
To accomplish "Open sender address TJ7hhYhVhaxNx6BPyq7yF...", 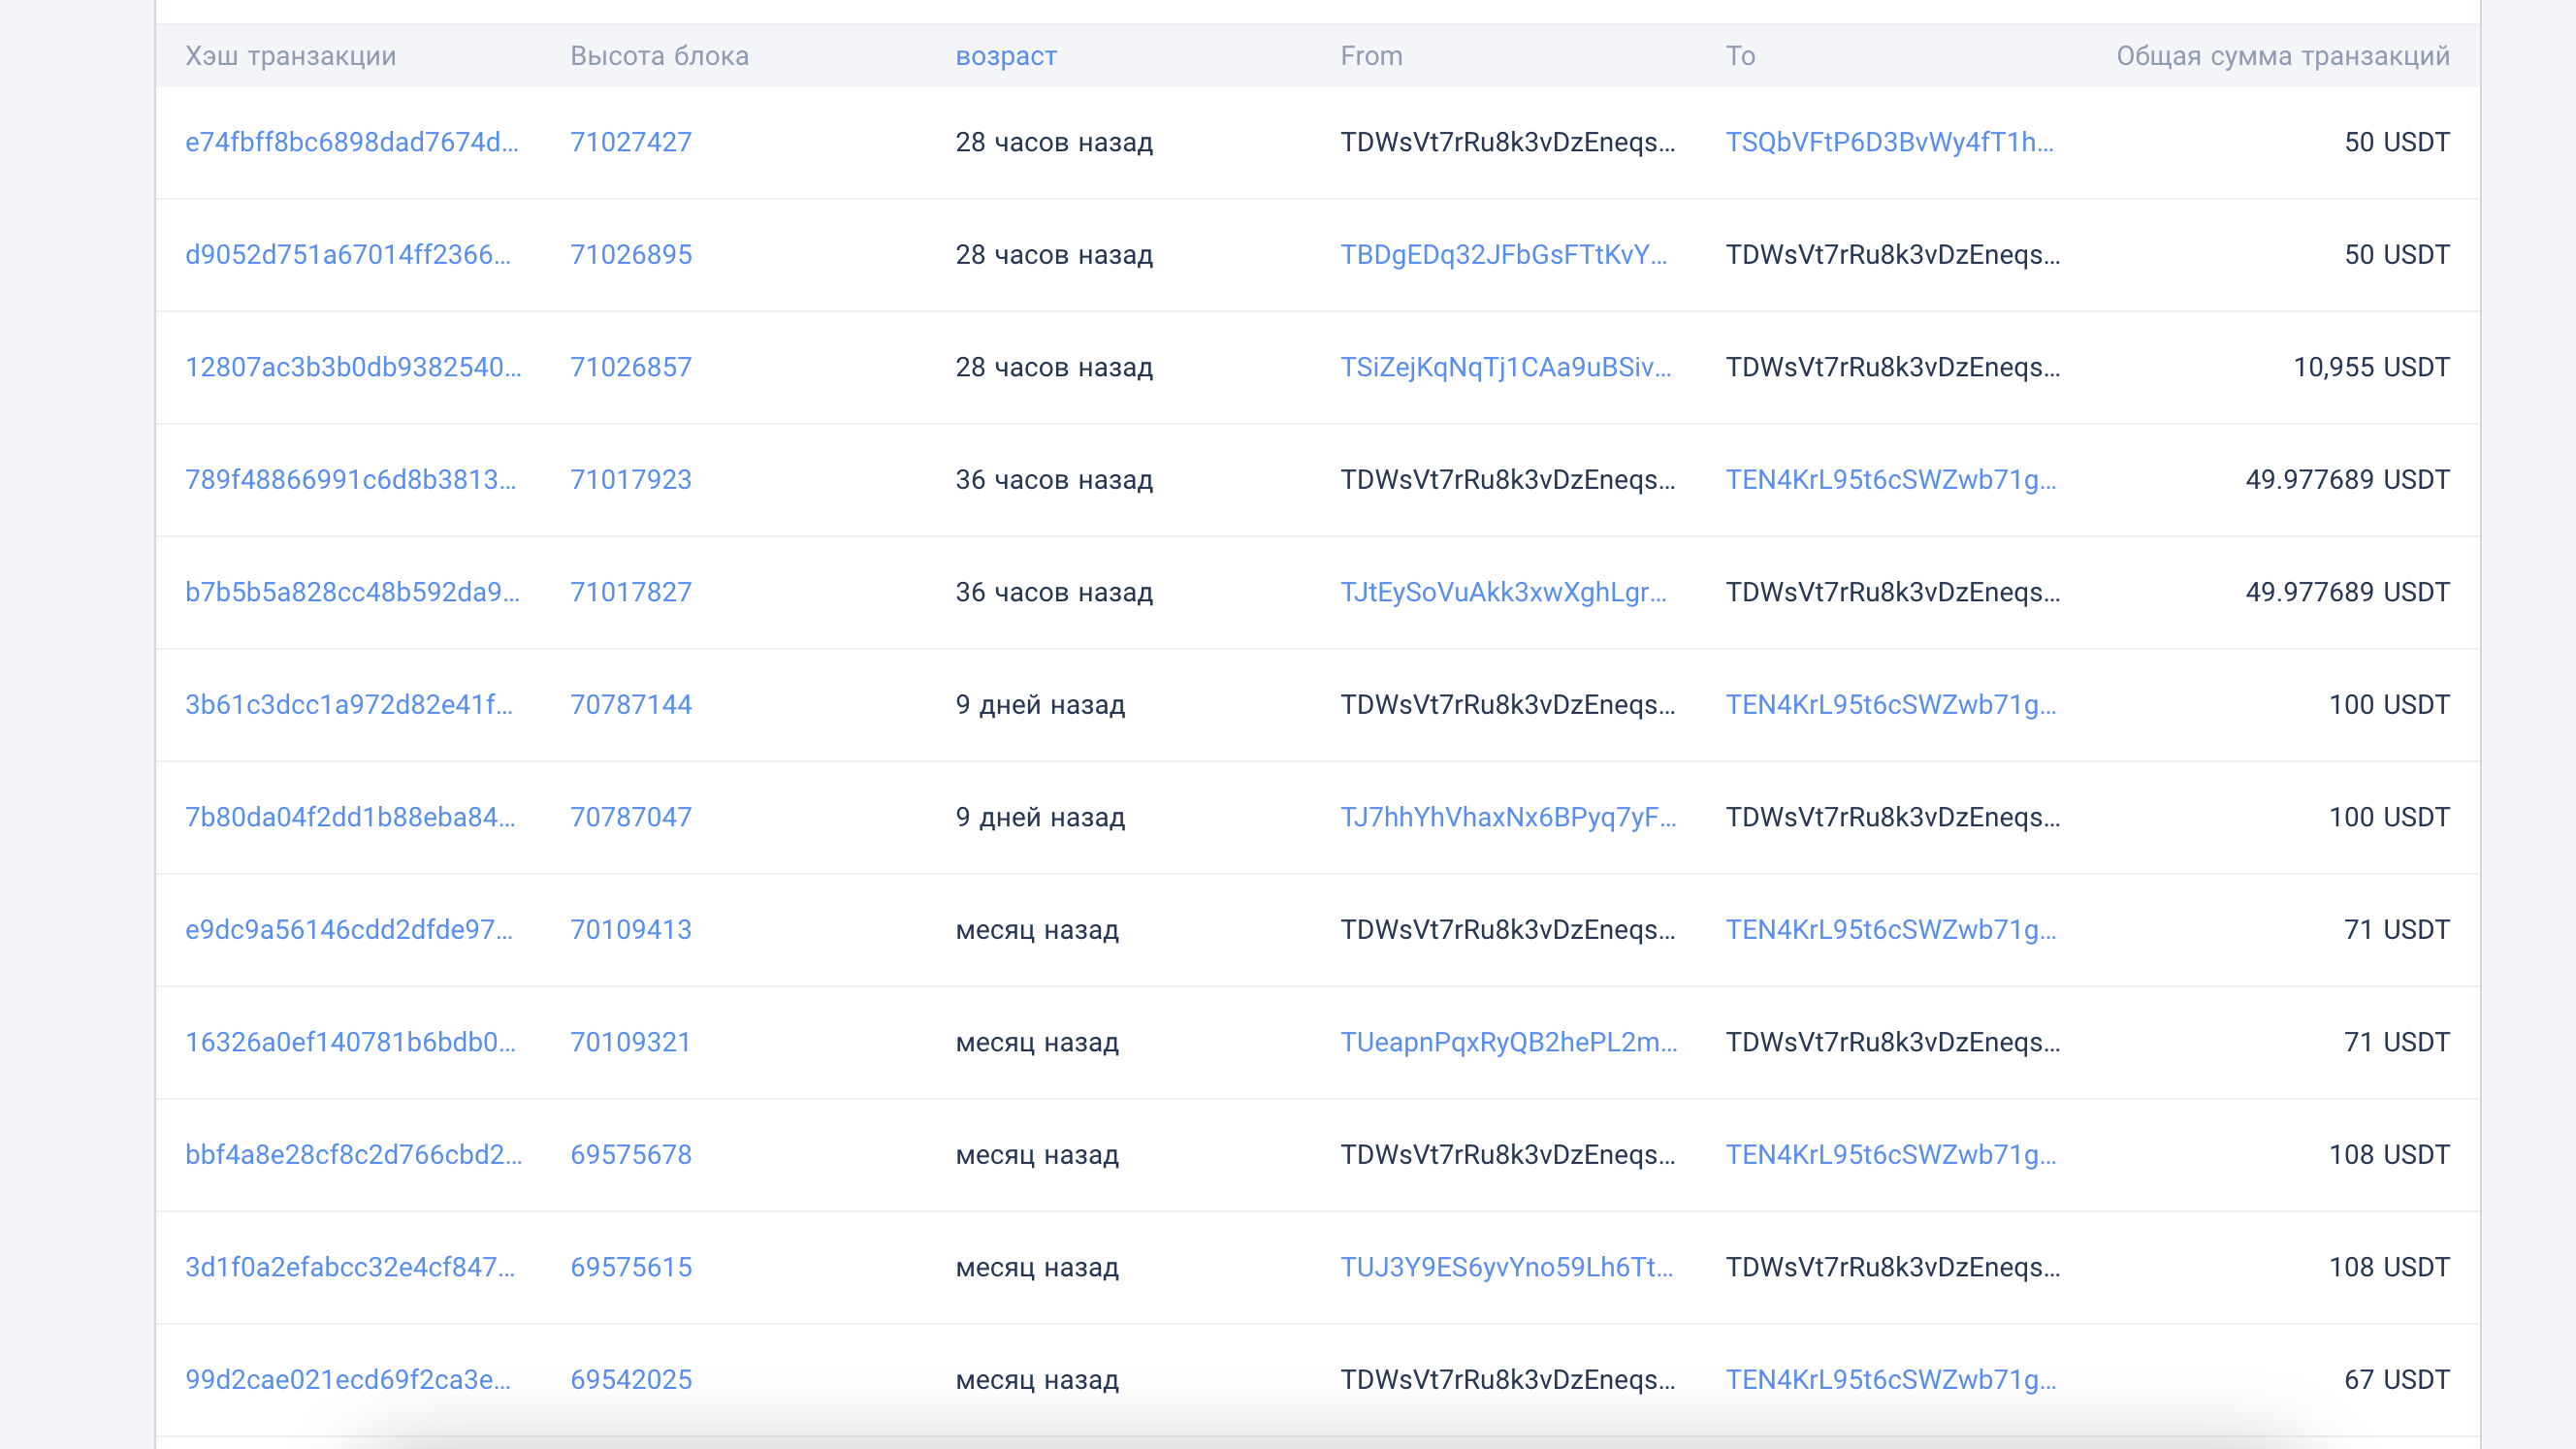I will [x=1509, y=817].
